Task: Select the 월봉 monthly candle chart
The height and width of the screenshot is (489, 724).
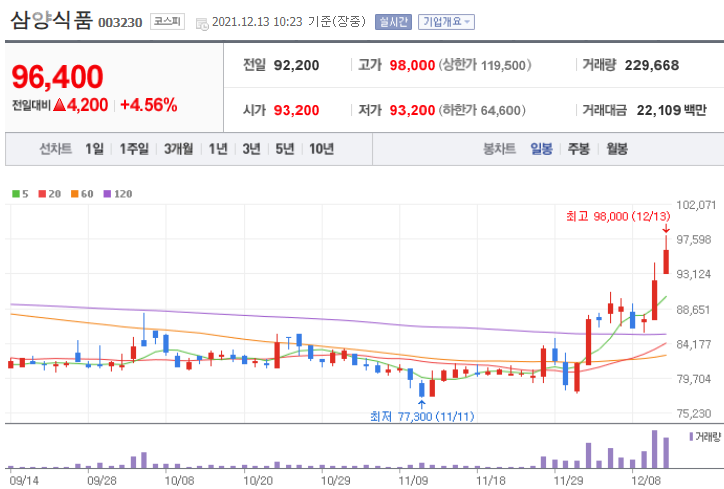Action: [x=616, y=149]
